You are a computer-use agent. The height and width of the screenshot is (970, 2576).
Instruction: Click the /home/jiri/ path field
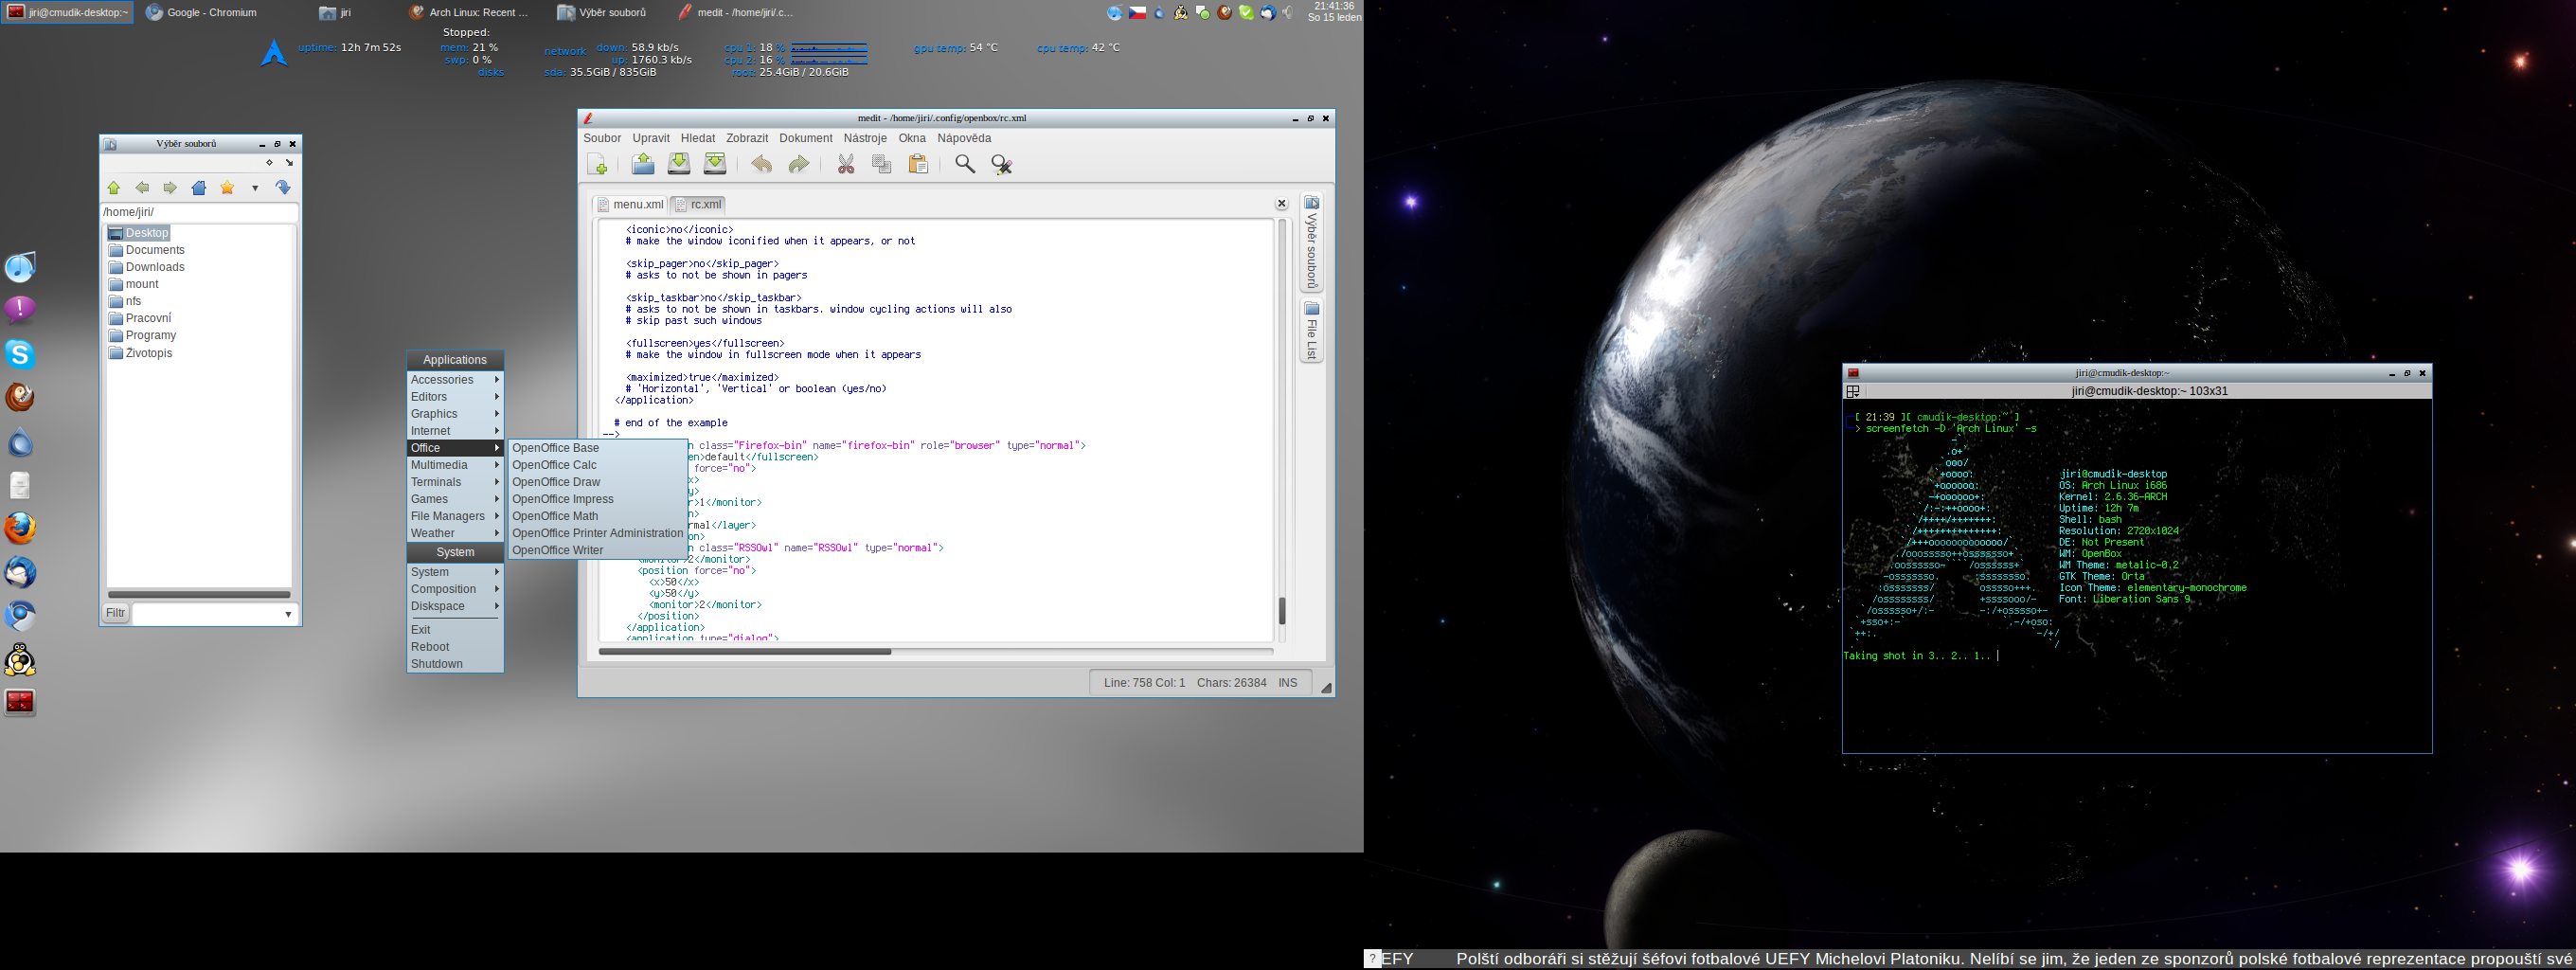tap(199, 212)
